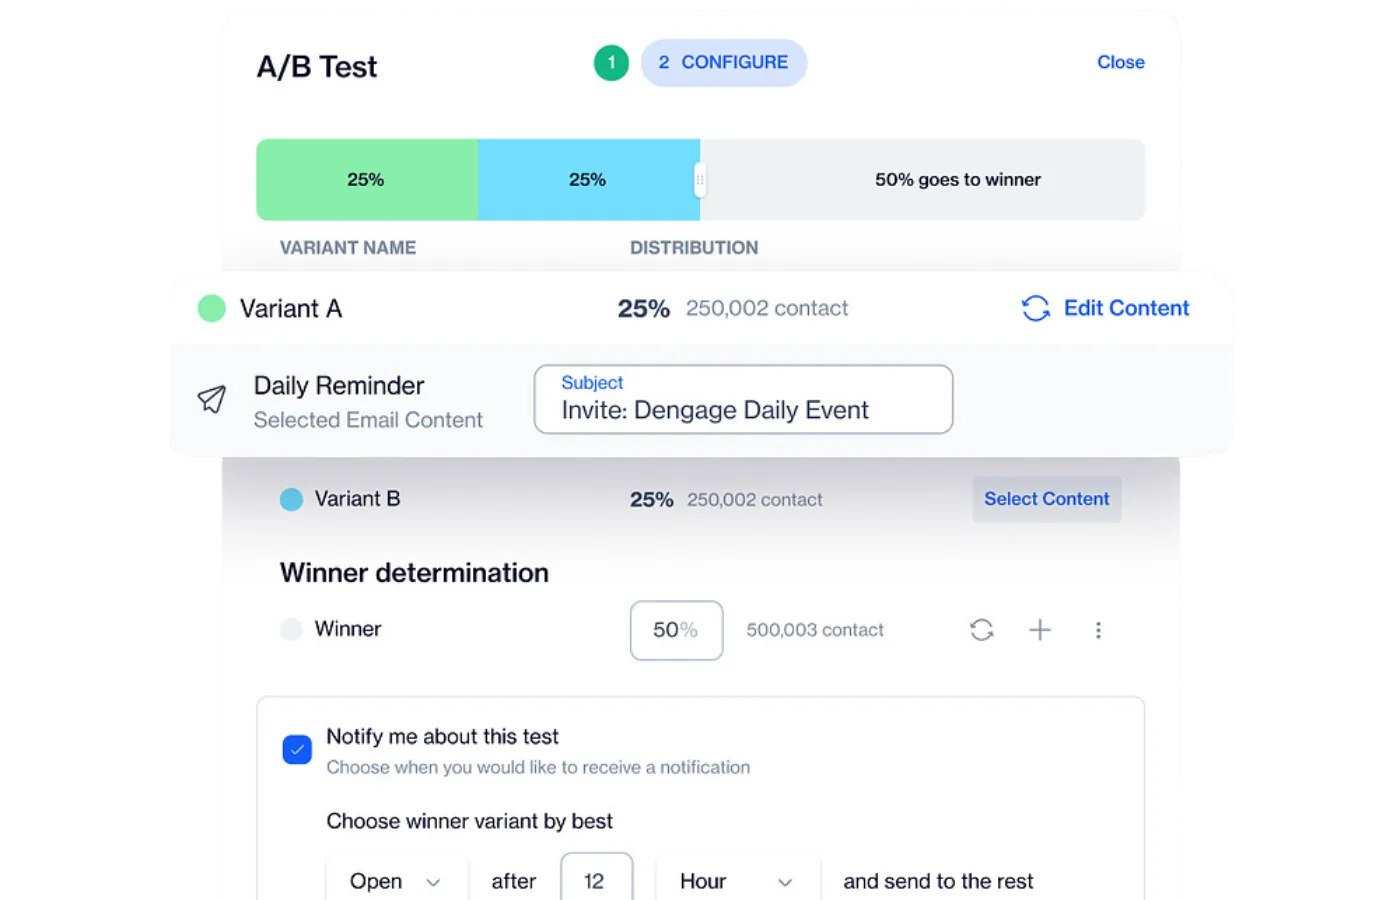Viewport: 1400px width, 900px height.
Task: Expand the Hour time unit dropdown
Action: click(x=737, y=881)
